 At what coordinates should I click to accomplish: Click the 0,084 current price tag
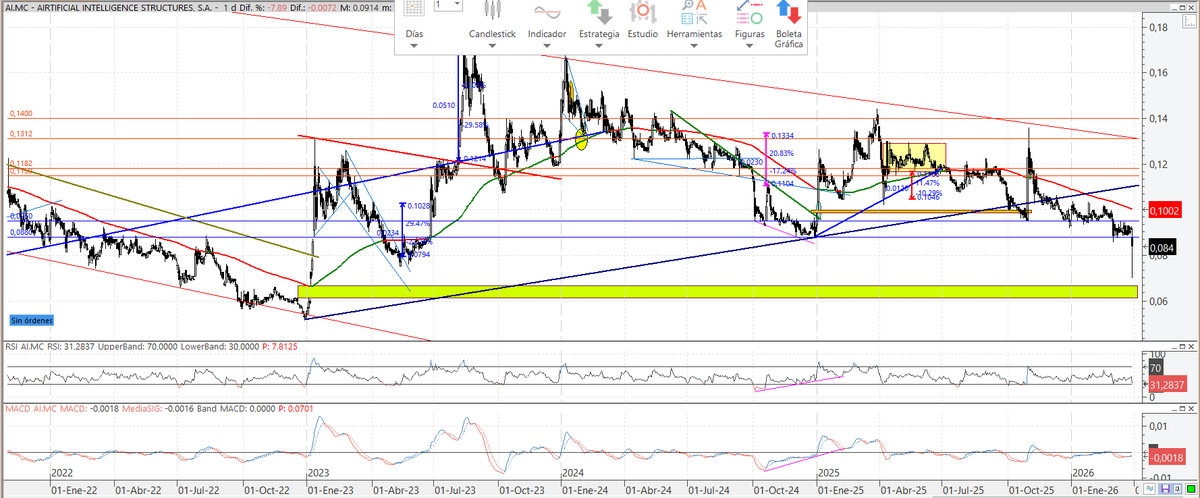click(1160, 247)
